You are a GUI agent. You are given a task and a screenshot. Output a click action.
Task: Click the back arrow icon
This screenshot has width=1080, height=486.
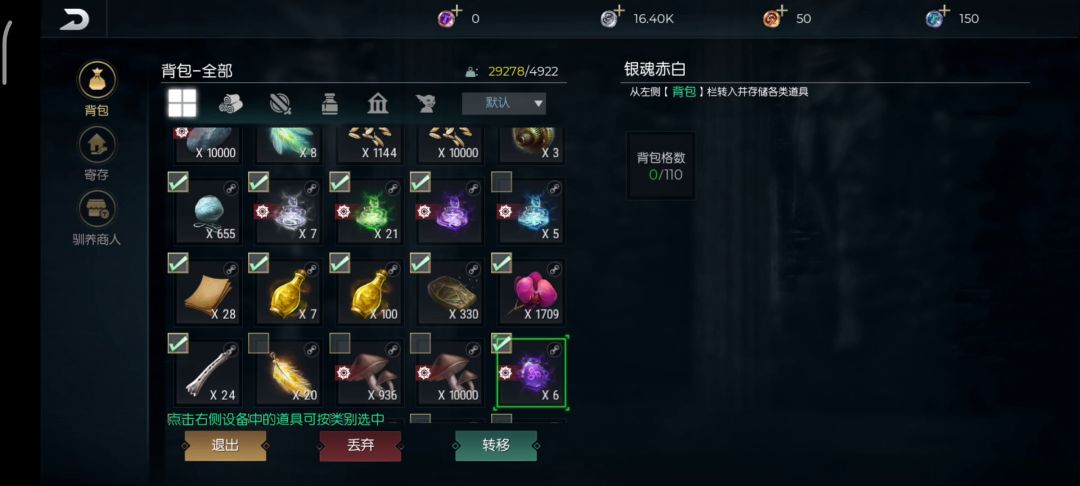coord(74,20)
